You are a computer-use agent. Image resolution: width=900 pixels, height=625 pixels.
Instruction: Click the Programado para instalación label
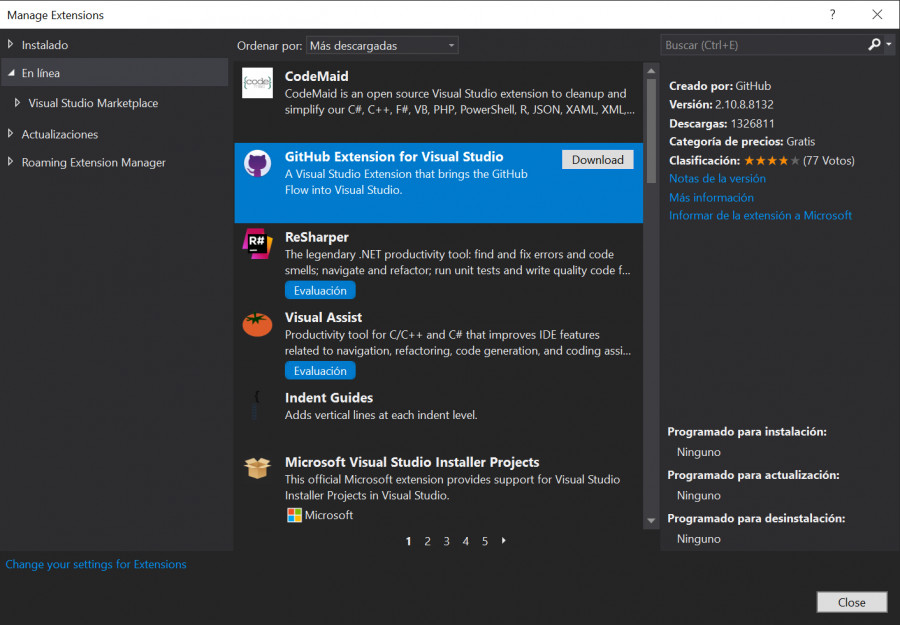point(747,432)
